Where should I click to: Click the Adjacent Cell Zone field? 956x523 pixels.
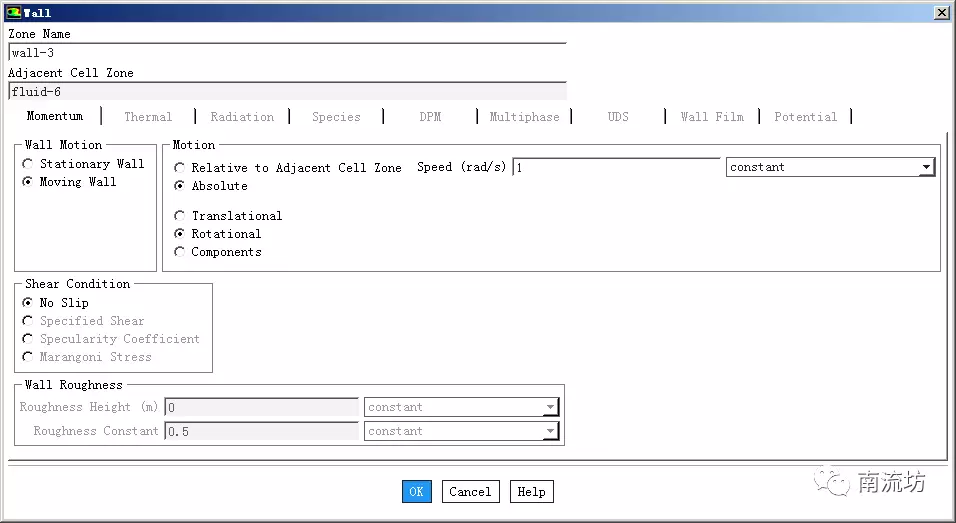(x=288, y=91)
